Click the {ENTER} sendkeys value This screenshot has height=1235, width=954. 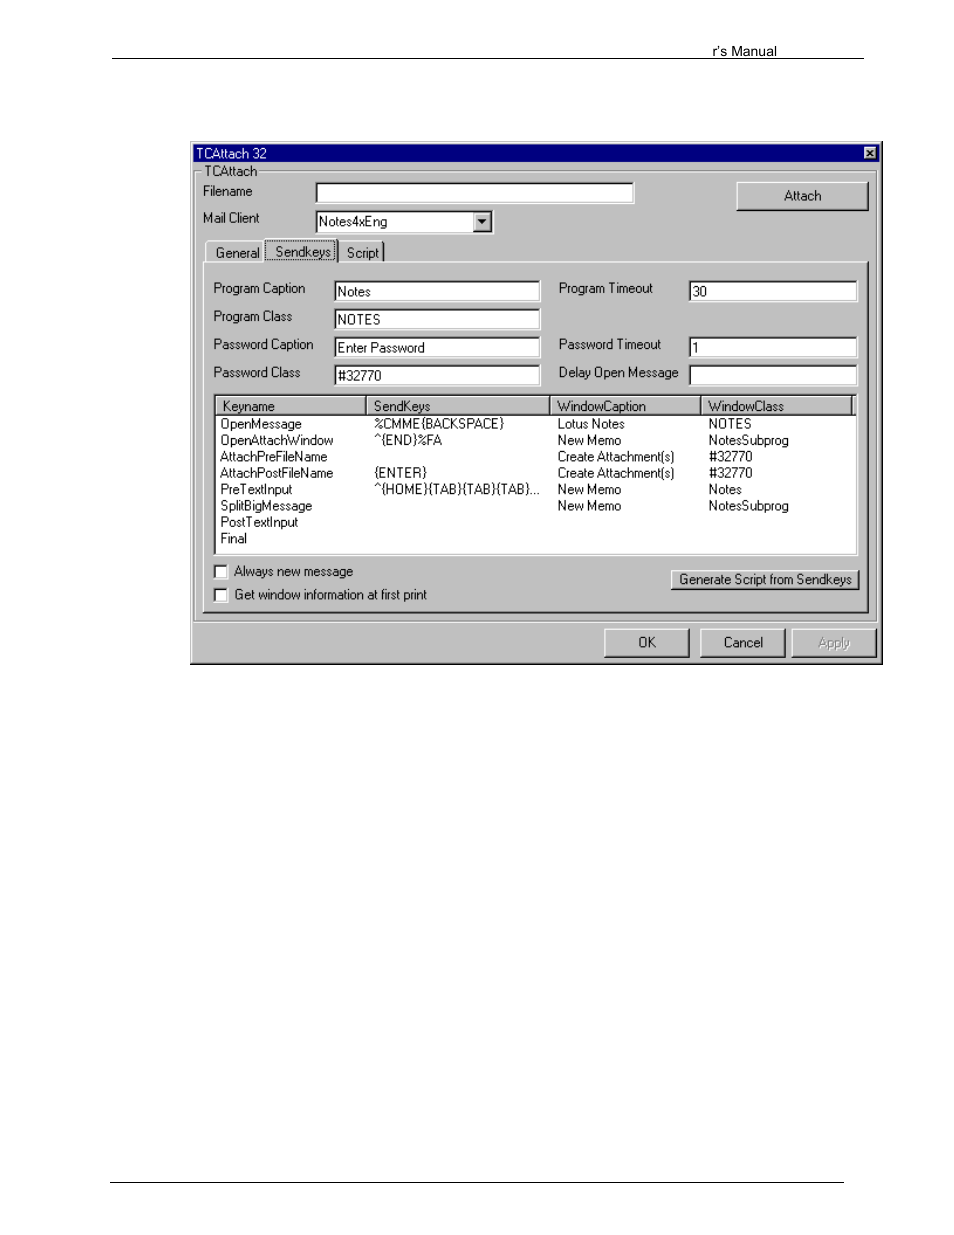point(400,473)
